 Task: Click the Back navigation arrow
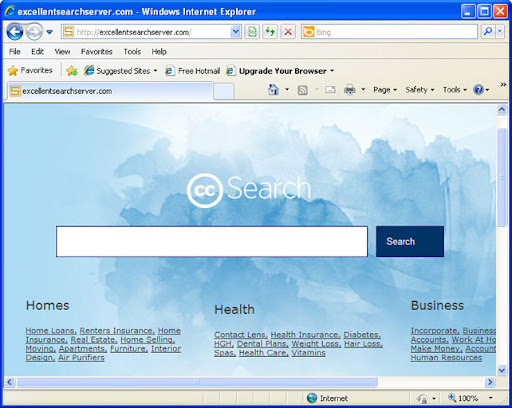tap(15, 32)
